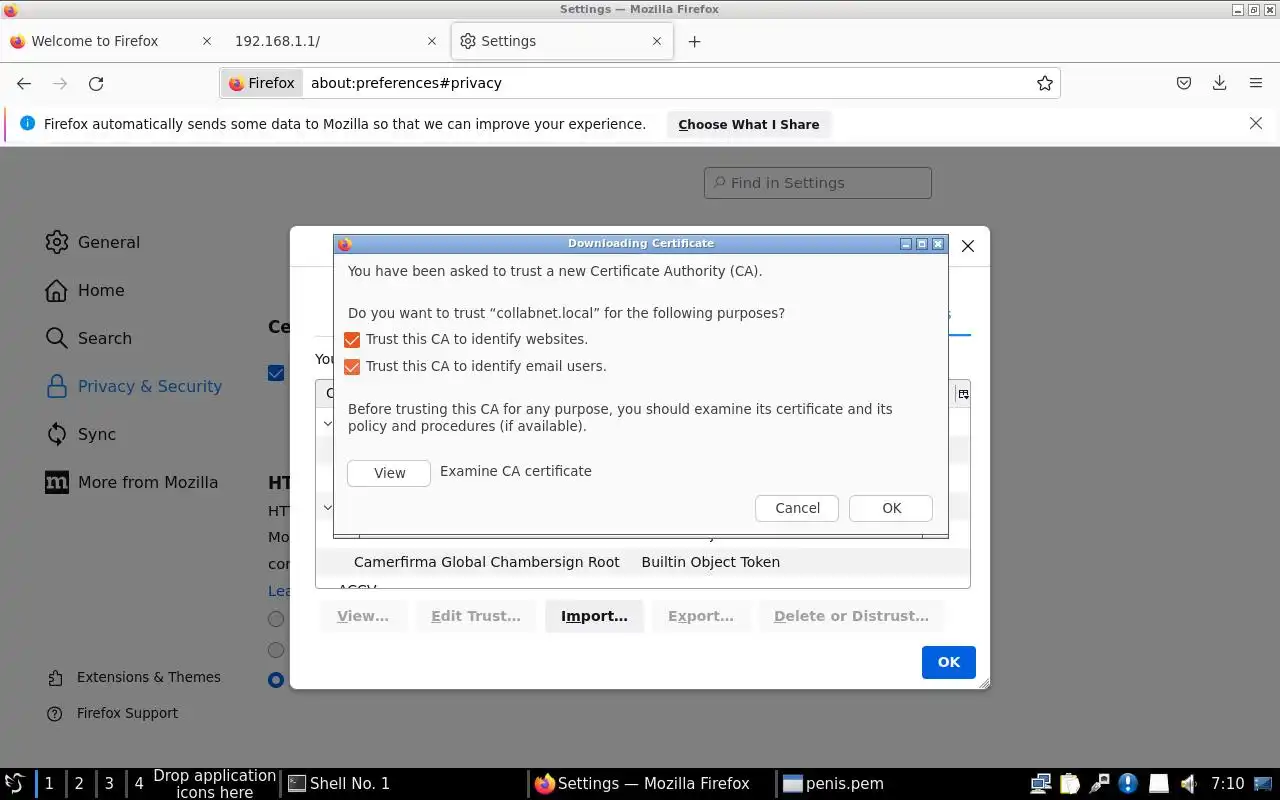Click blue OK button of Certificate Manager
The image size is (1280, 800).
(x=948, y=662)
